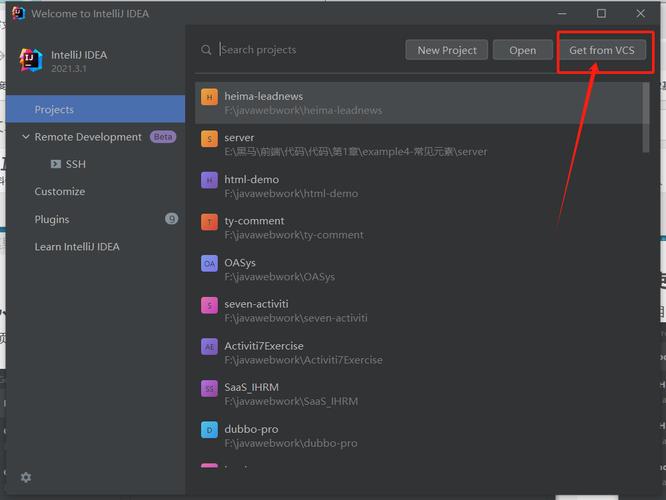Click the dubbo-pro project icon
The image size is (666, 500).
click(209, 430)
